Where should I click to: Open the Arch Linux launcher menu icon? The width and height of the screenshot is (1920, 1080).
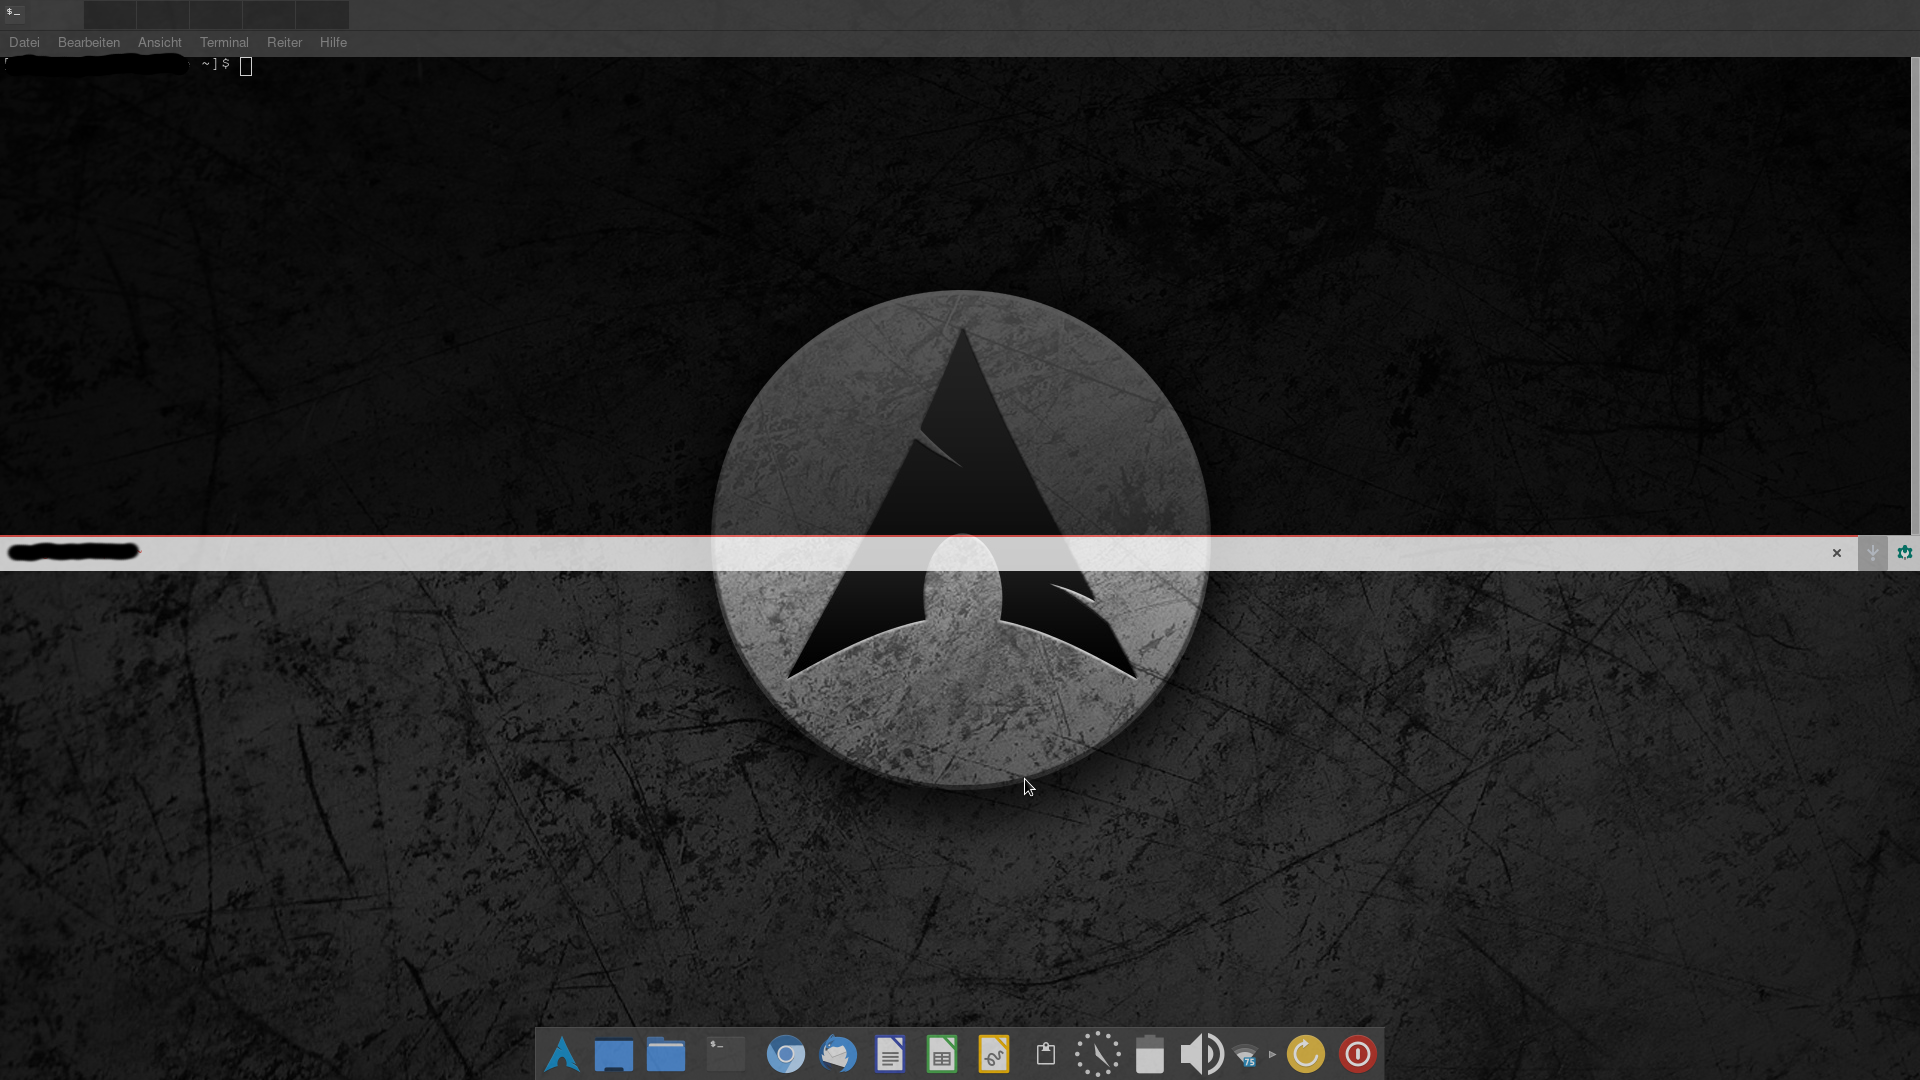coord(562,1054)
